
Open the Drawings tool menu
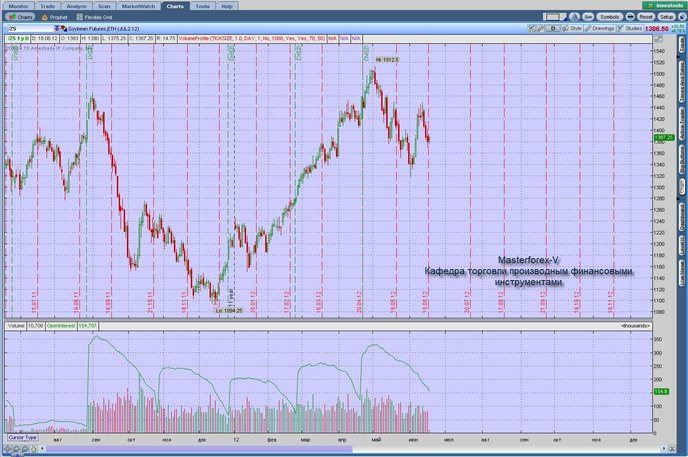pyautogui.click(x=600, y=28)
